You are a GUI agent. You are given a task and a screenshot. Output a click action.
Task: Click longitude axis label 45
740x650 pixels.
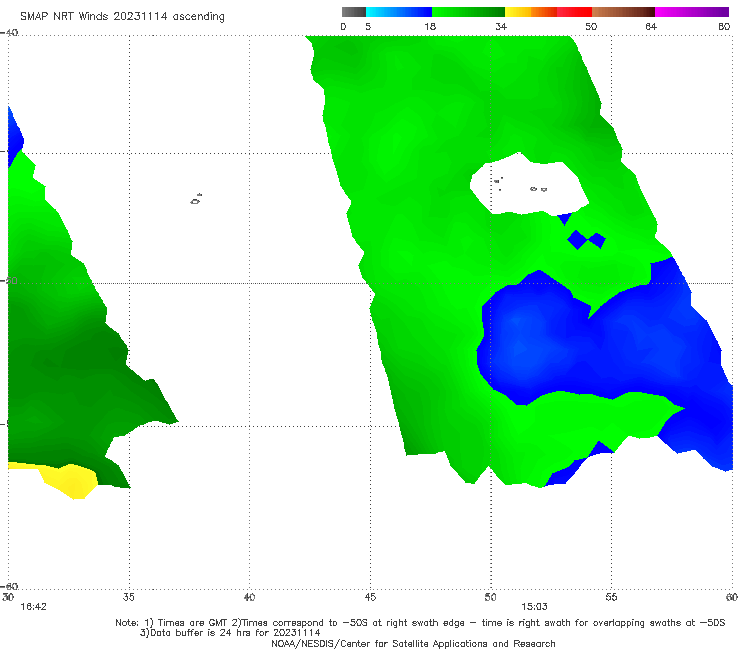370,597
